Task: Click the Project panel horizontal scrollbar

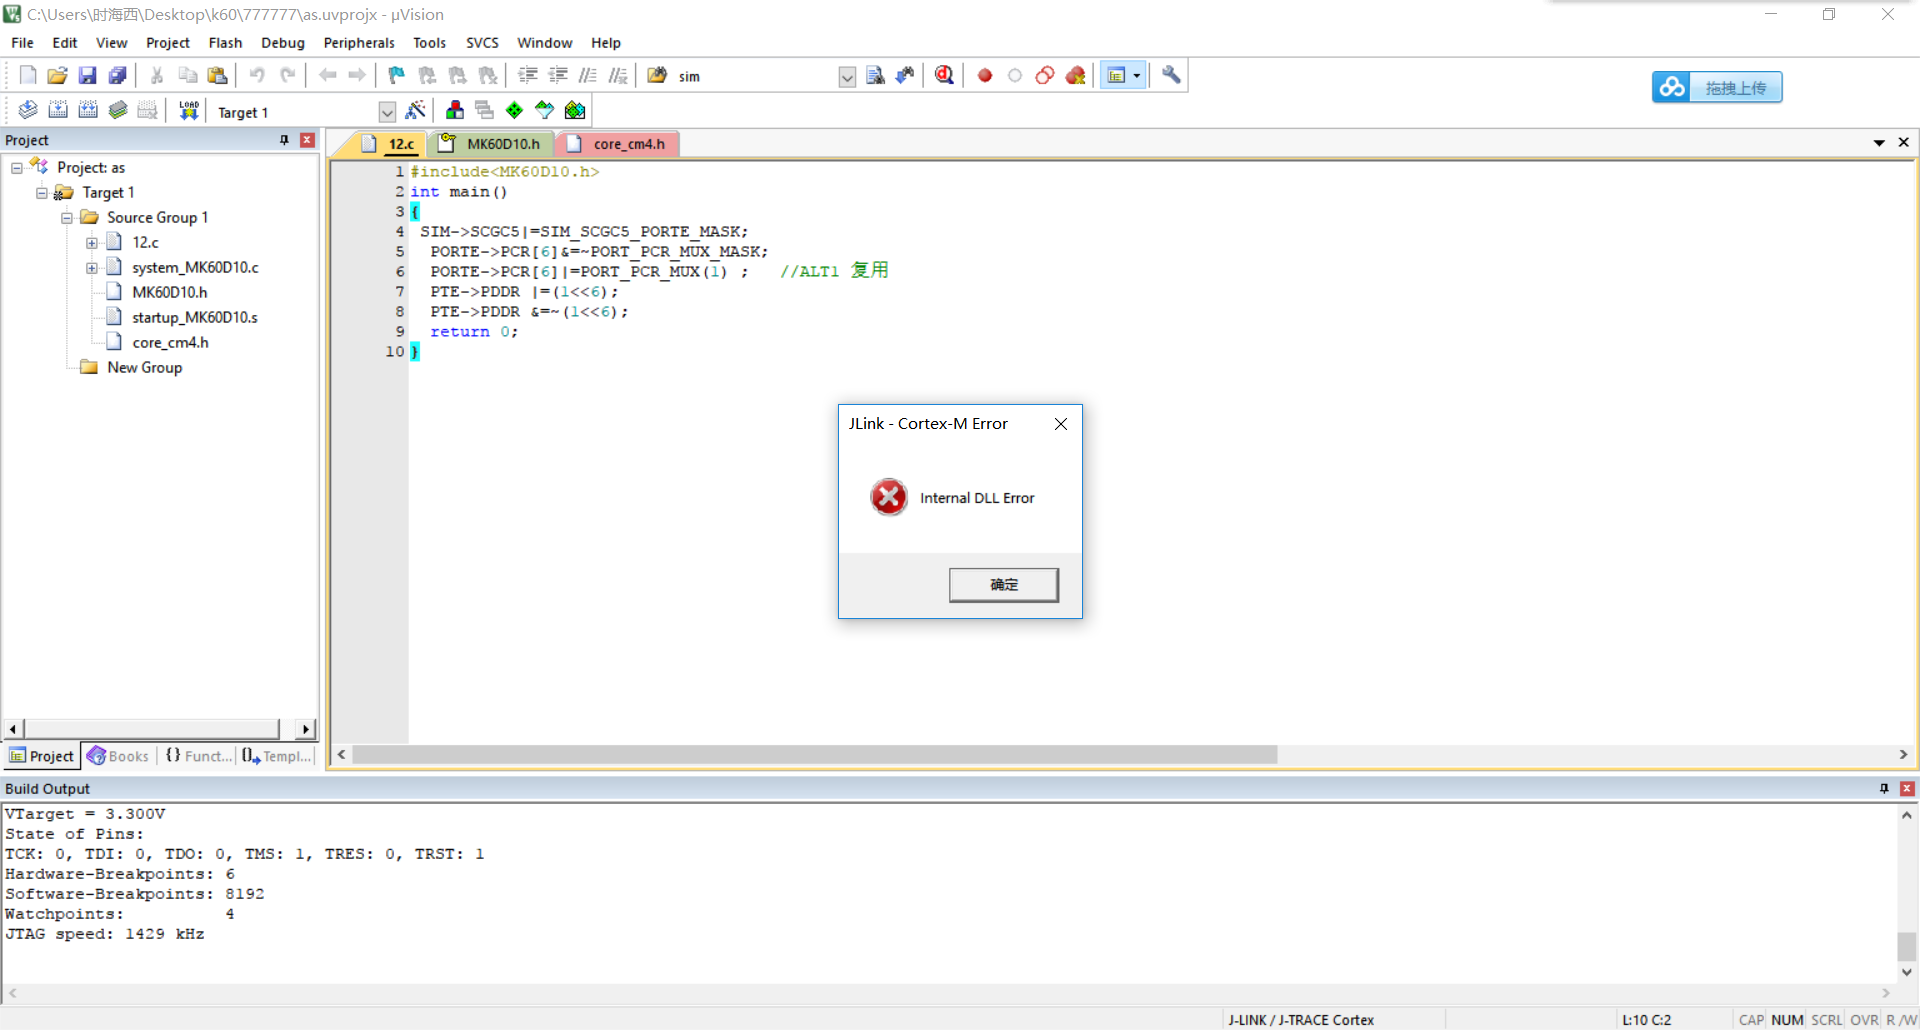Action: click(160, 729)
